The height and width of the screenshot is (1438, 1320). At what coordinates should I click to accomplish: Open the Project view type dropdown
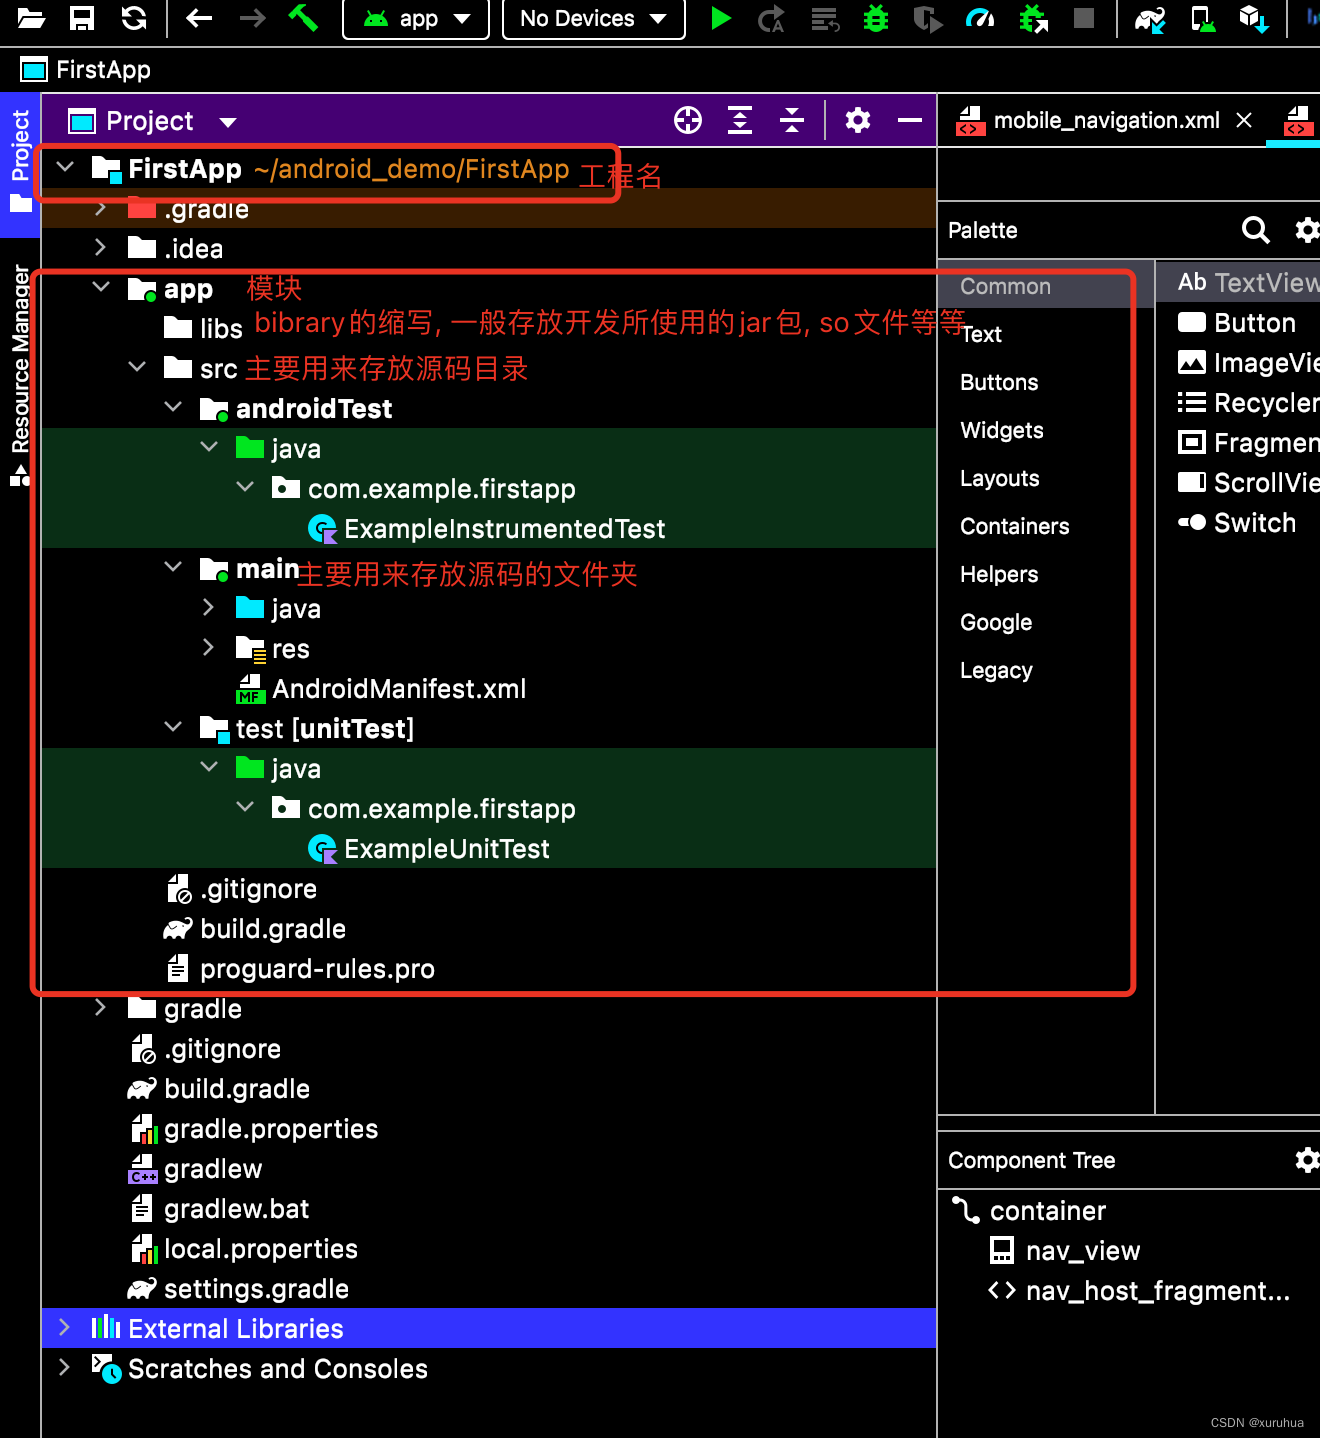pos(228,122)
